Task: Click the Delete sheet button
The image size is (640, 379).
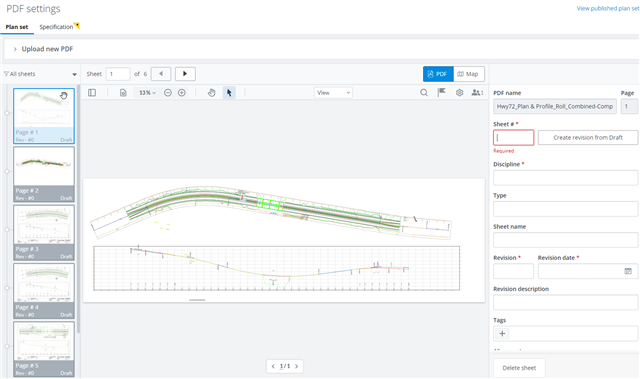Action: click(x=519, y=368)
